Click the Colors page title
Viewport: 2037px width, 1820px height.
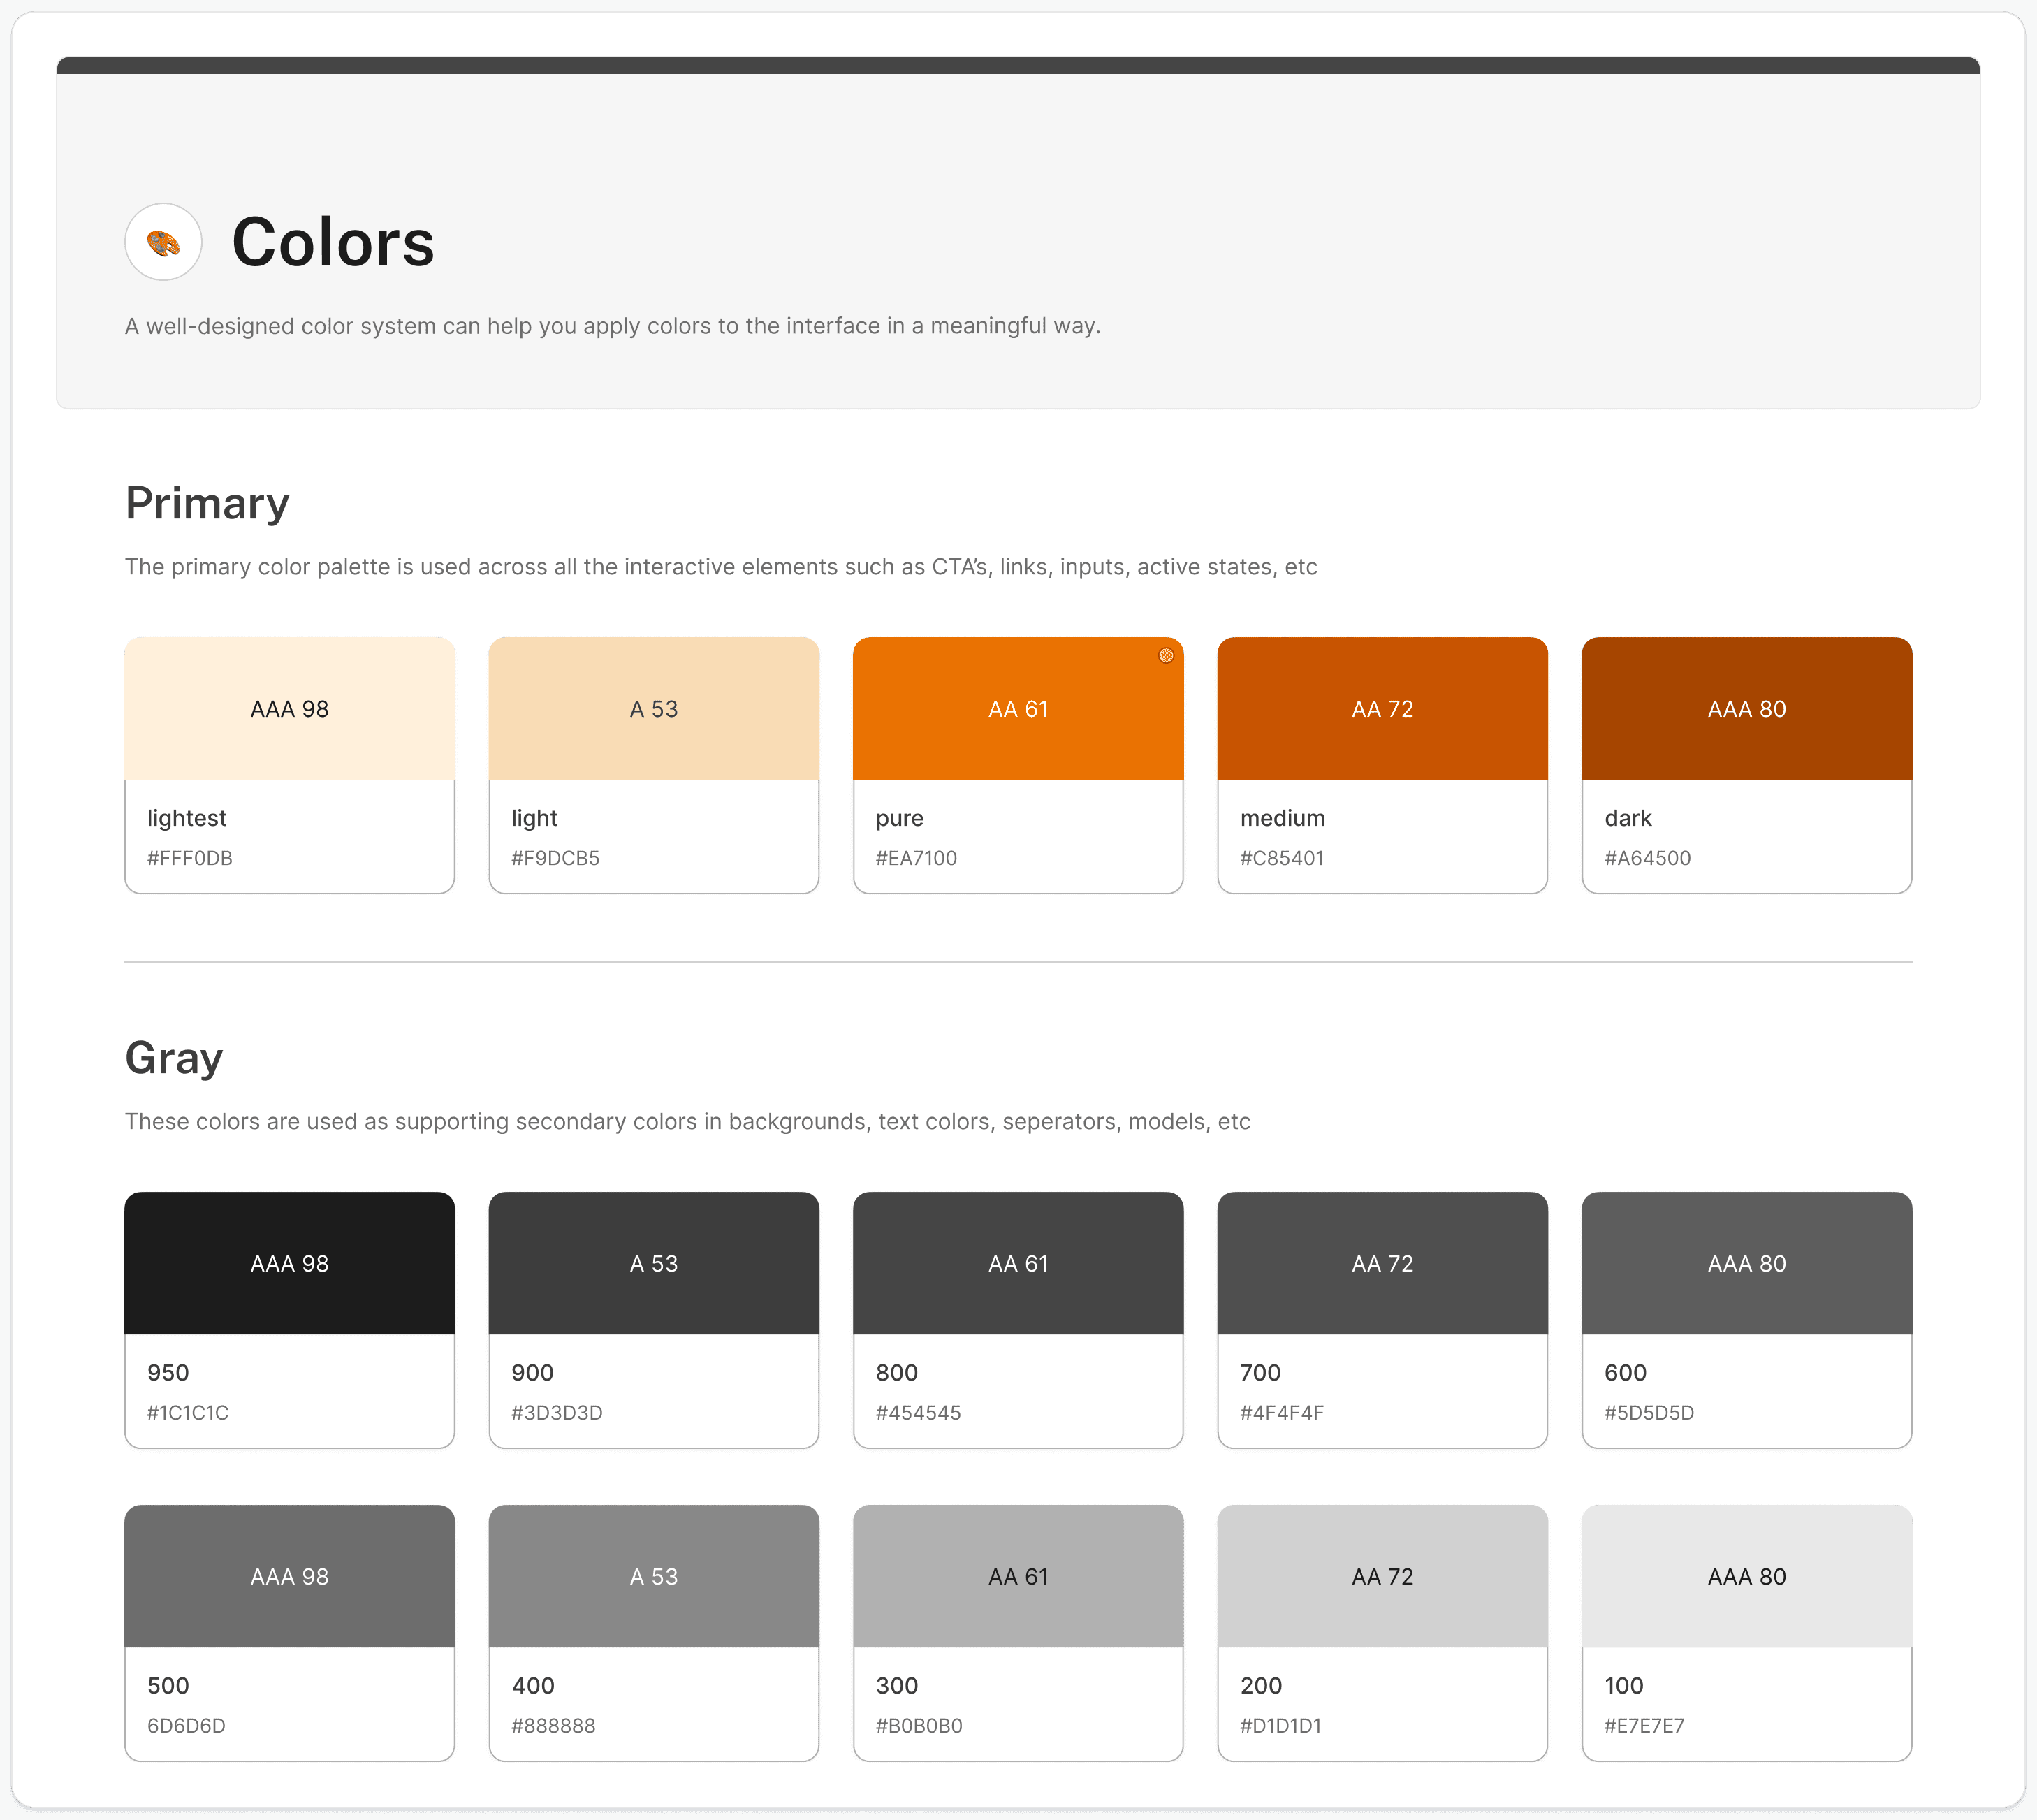(333, 242)
